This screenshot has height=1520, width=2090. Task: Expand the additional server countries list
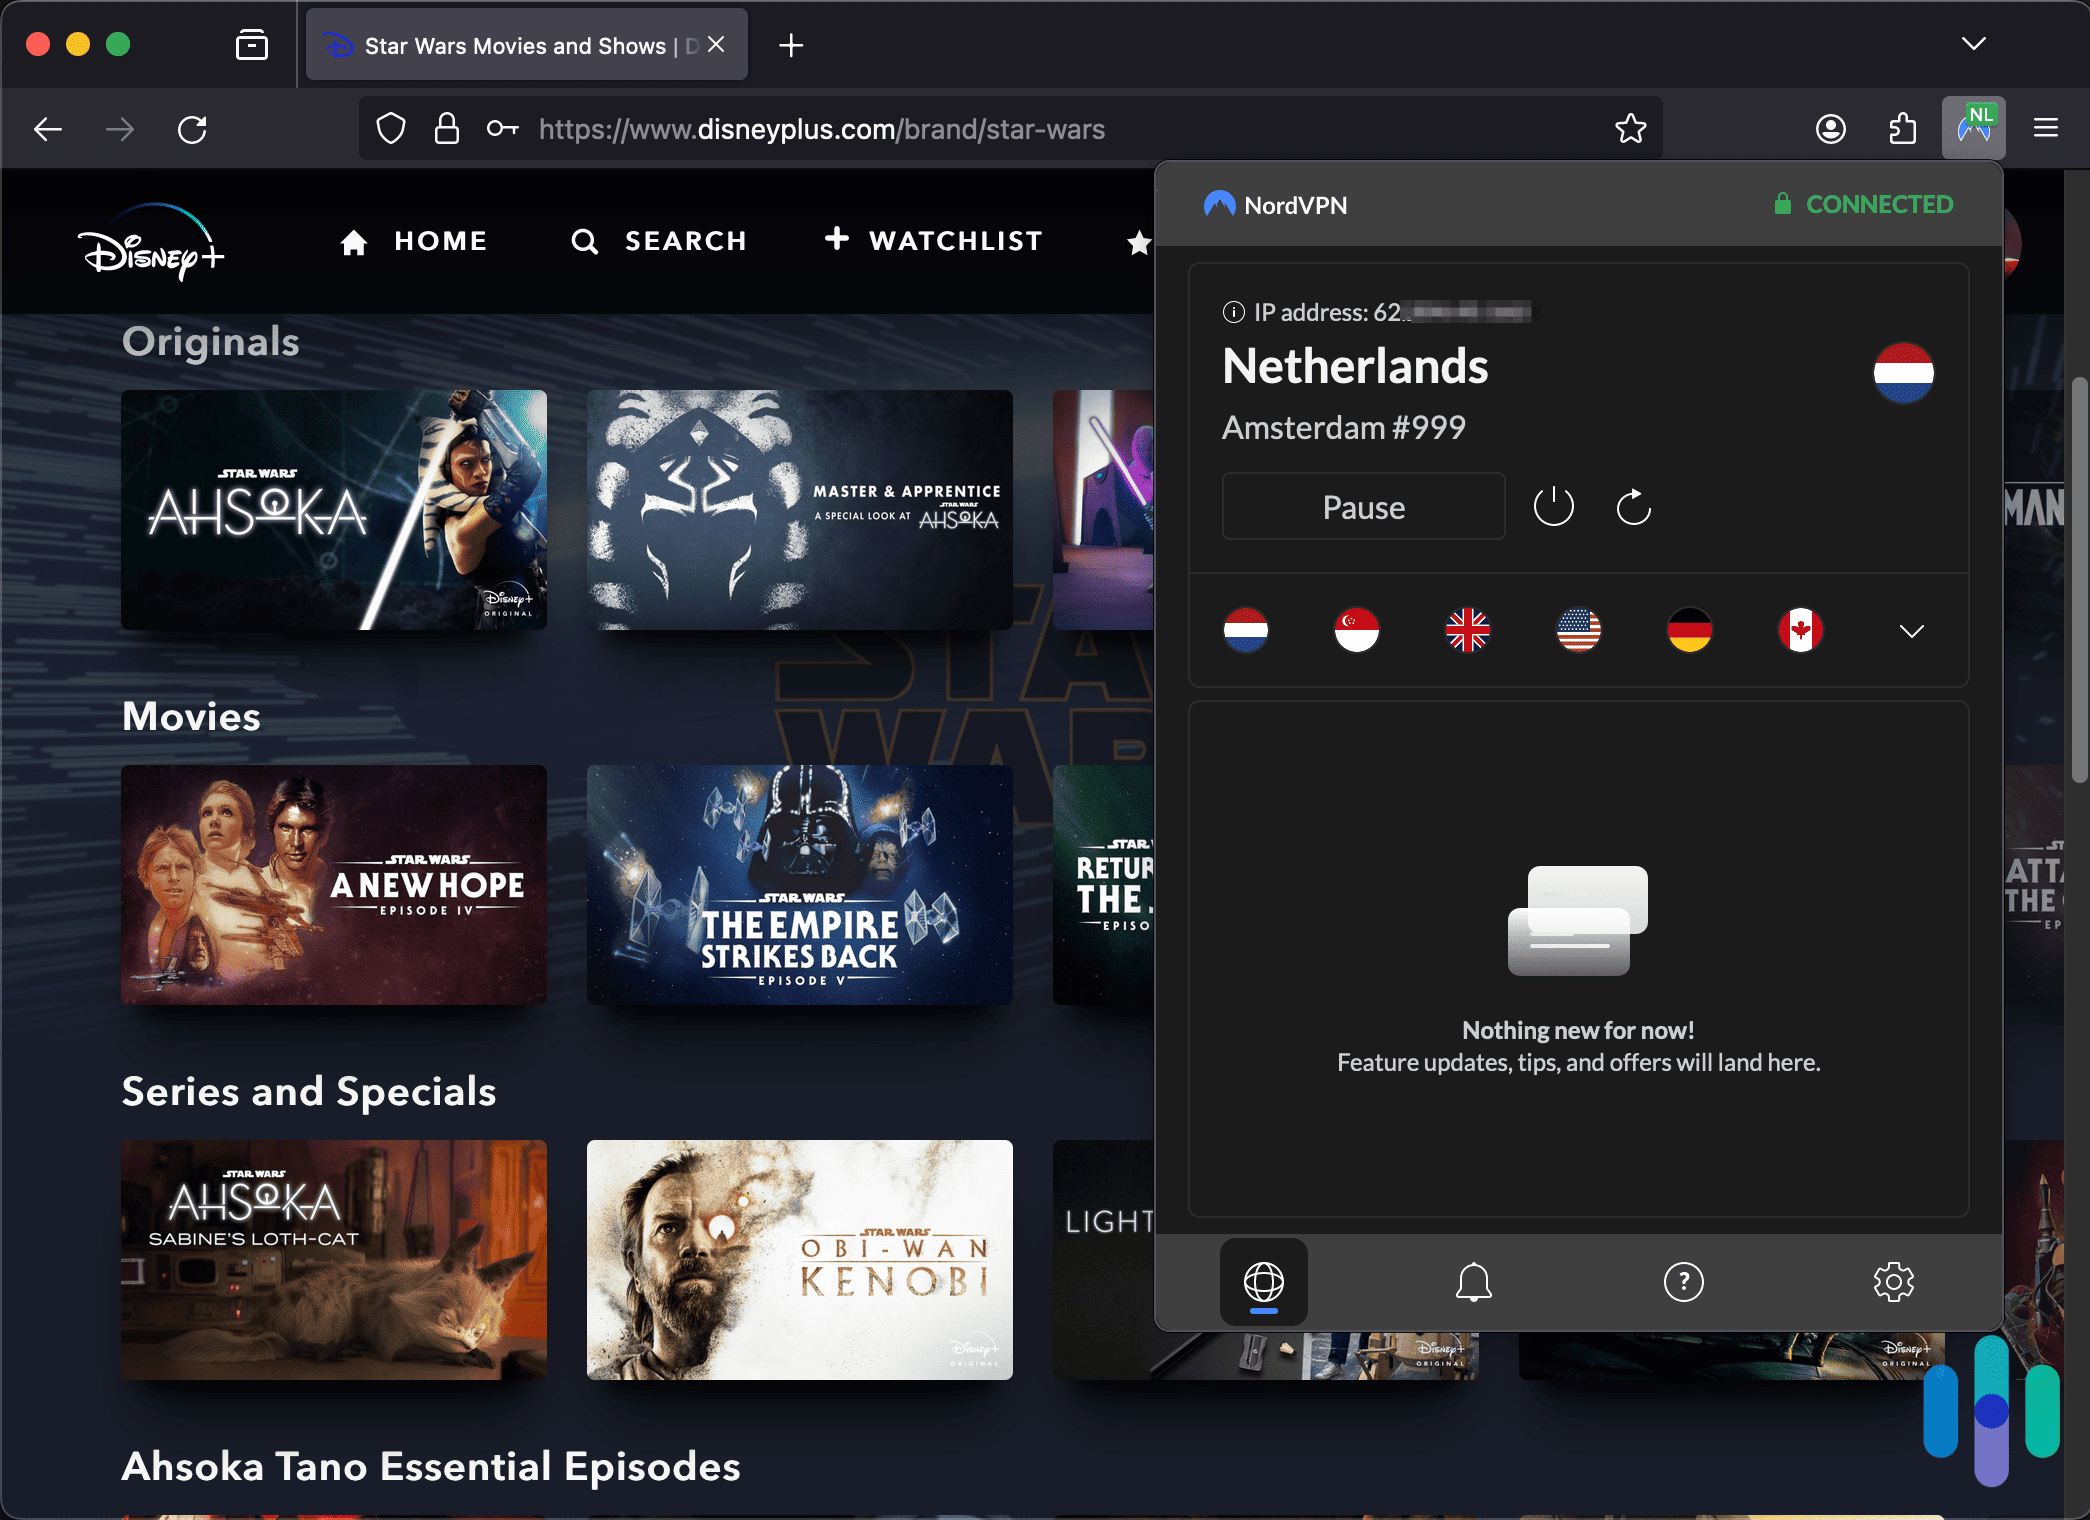tap(1912, 631)
